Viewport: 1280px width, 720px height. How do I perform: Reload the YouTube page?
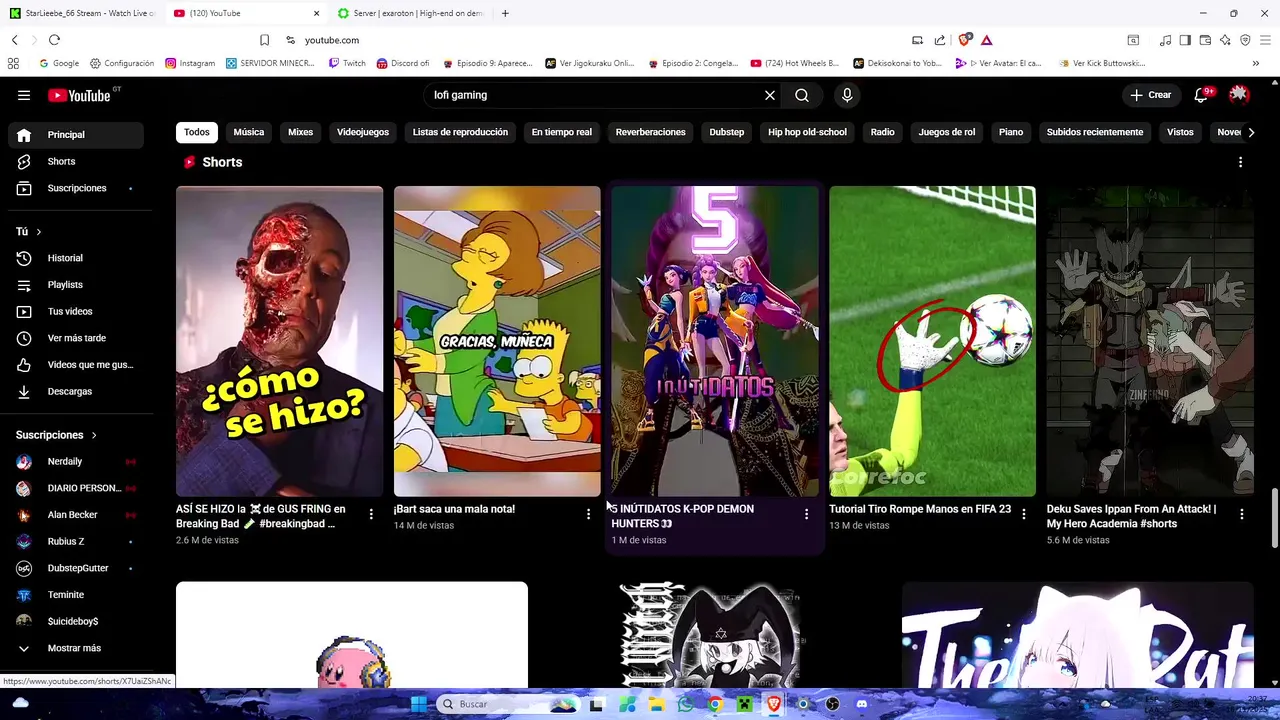pyautogui.click(x=54, y=40)
